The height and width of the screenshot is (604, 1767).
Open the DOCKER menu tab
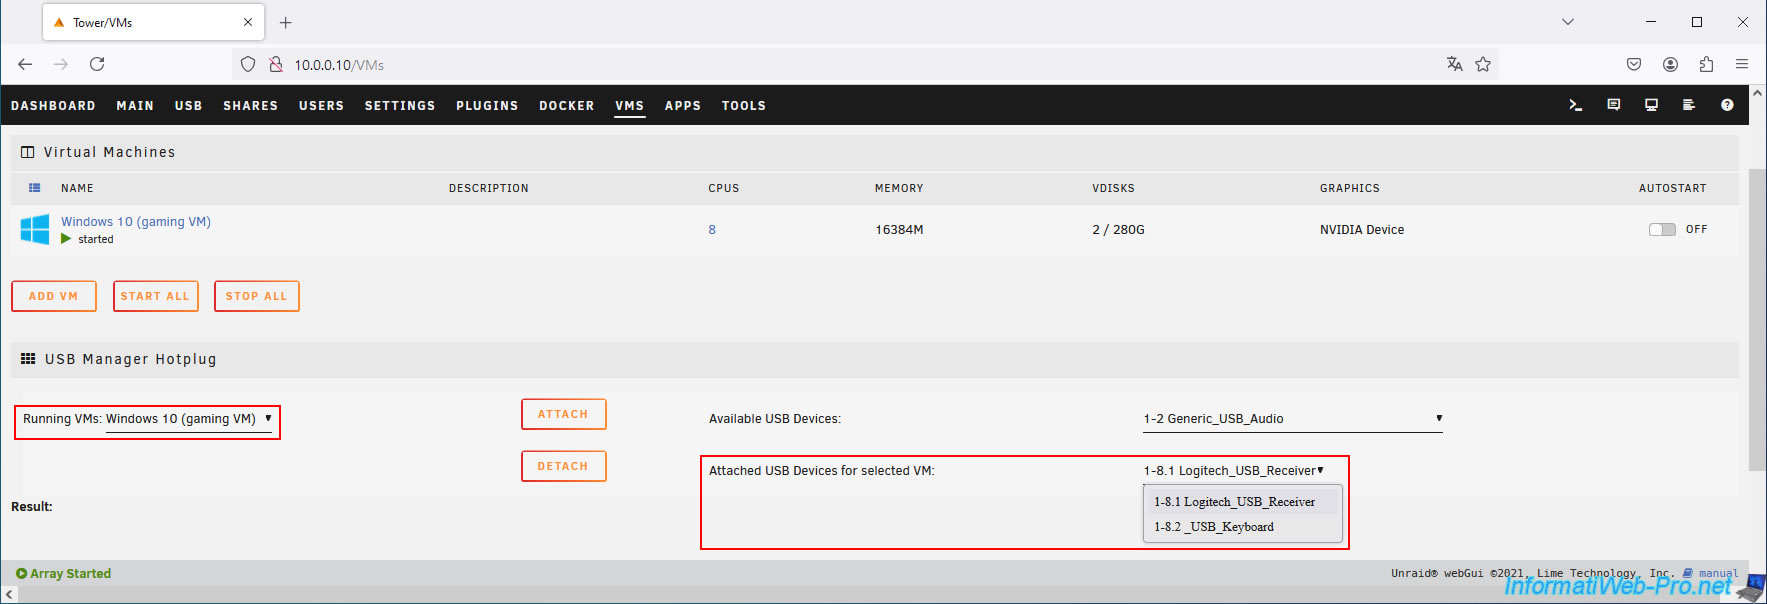click(567, 105)
